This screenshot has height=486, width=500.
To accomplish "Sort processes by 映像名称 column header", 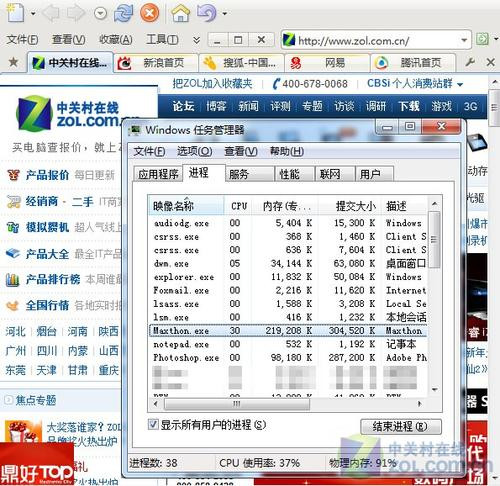I will [x=186, y=206].
